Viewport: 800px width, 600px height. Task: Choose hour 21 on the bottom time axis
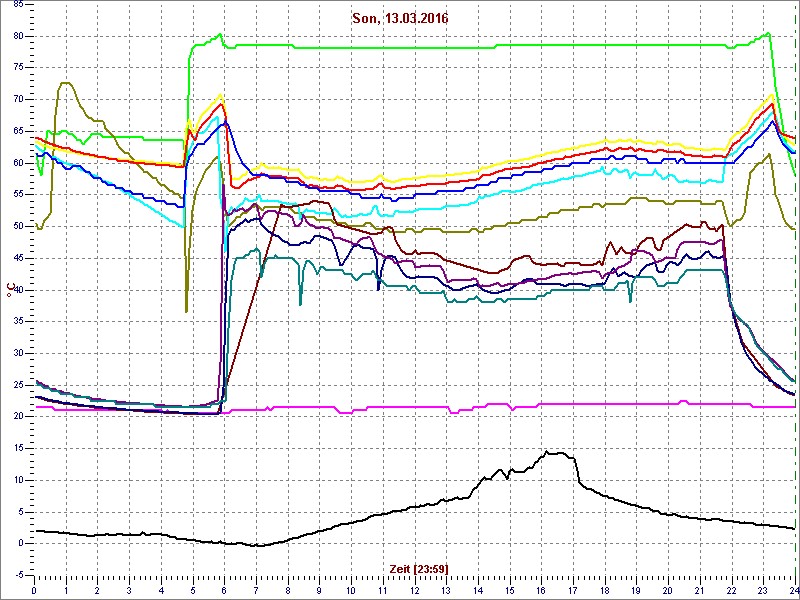pyautogui.click(x=699, y=591)
